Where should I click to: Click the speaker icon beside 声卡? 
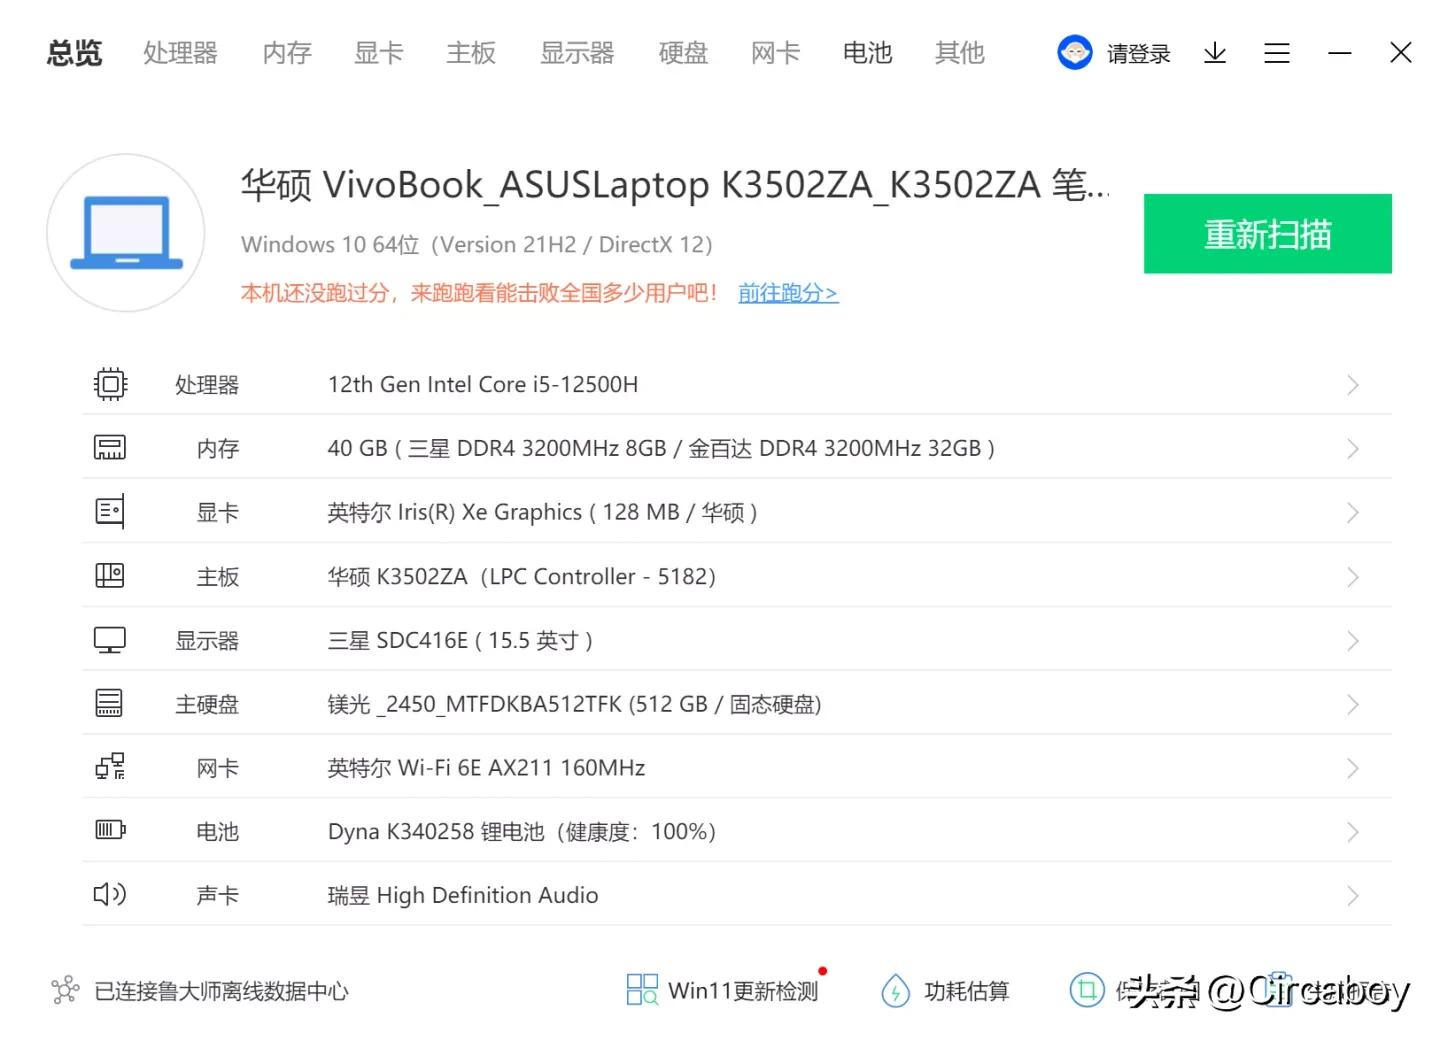(109, 895)
